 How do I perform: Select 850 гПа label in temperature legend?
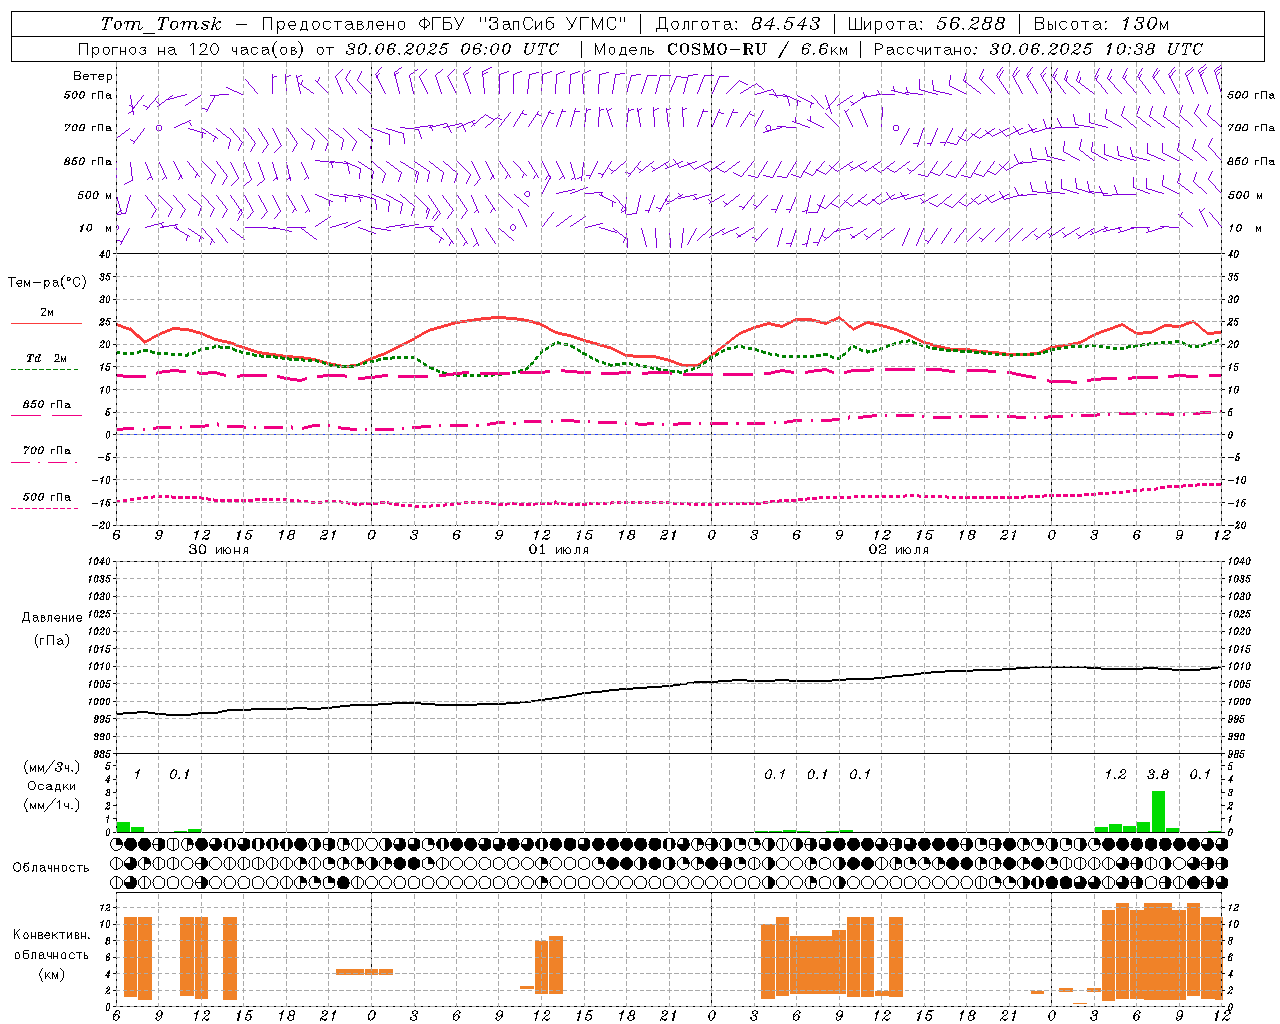pyautogui.click(x=46, y=405)
